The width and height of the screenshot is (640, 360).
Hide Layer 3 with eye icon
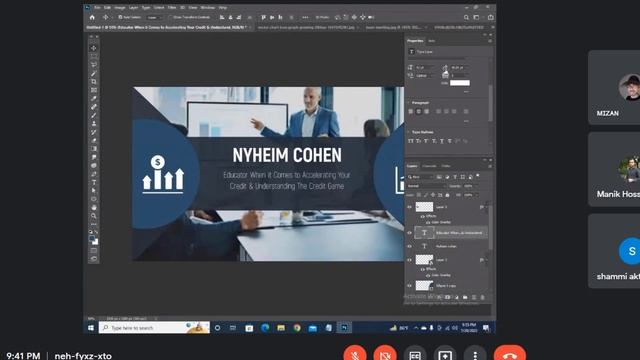[x=409, y=207]
